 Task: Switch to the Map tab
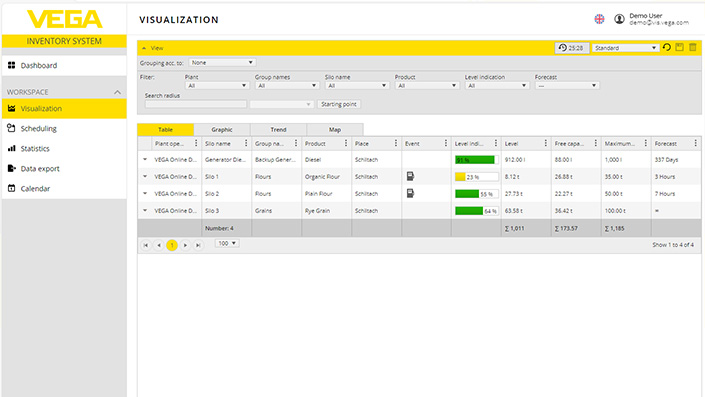pyautogui.click(x=335, y=129)
